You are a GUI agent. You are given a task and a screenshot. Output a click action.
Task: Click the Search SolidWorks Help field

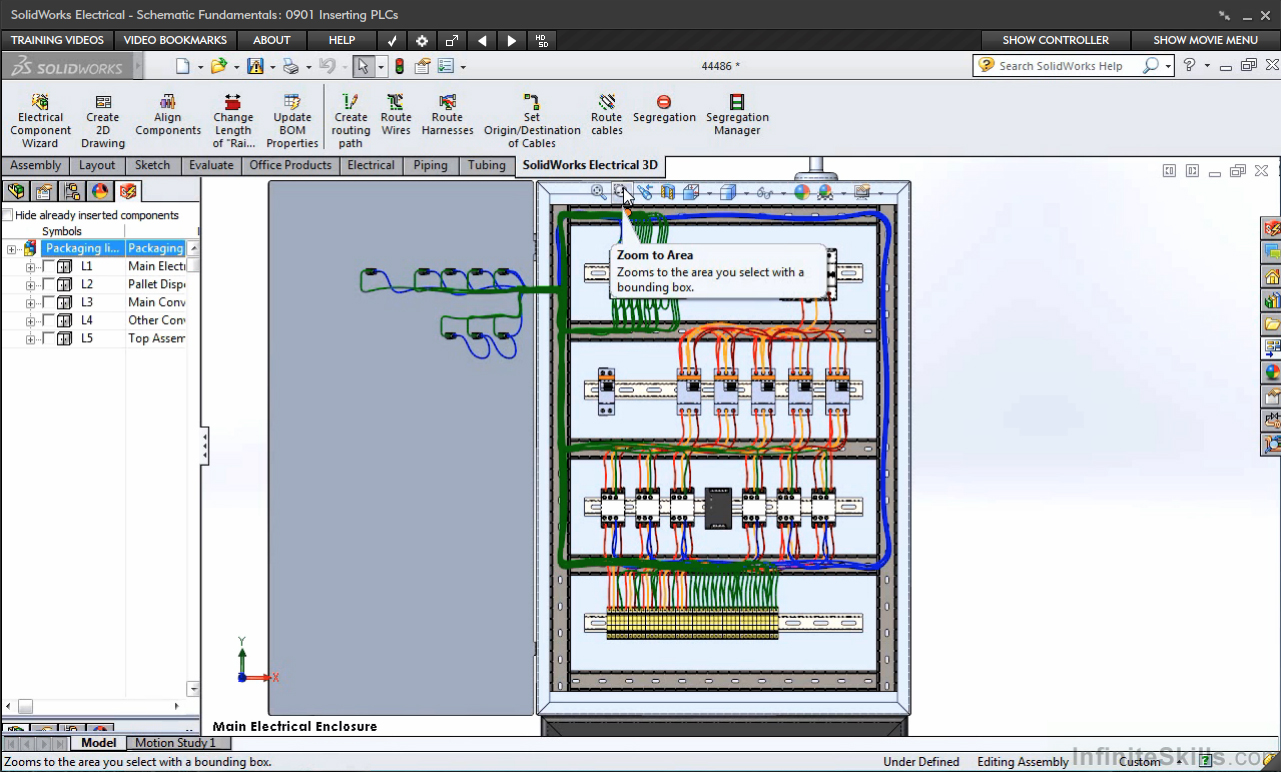1060,66
